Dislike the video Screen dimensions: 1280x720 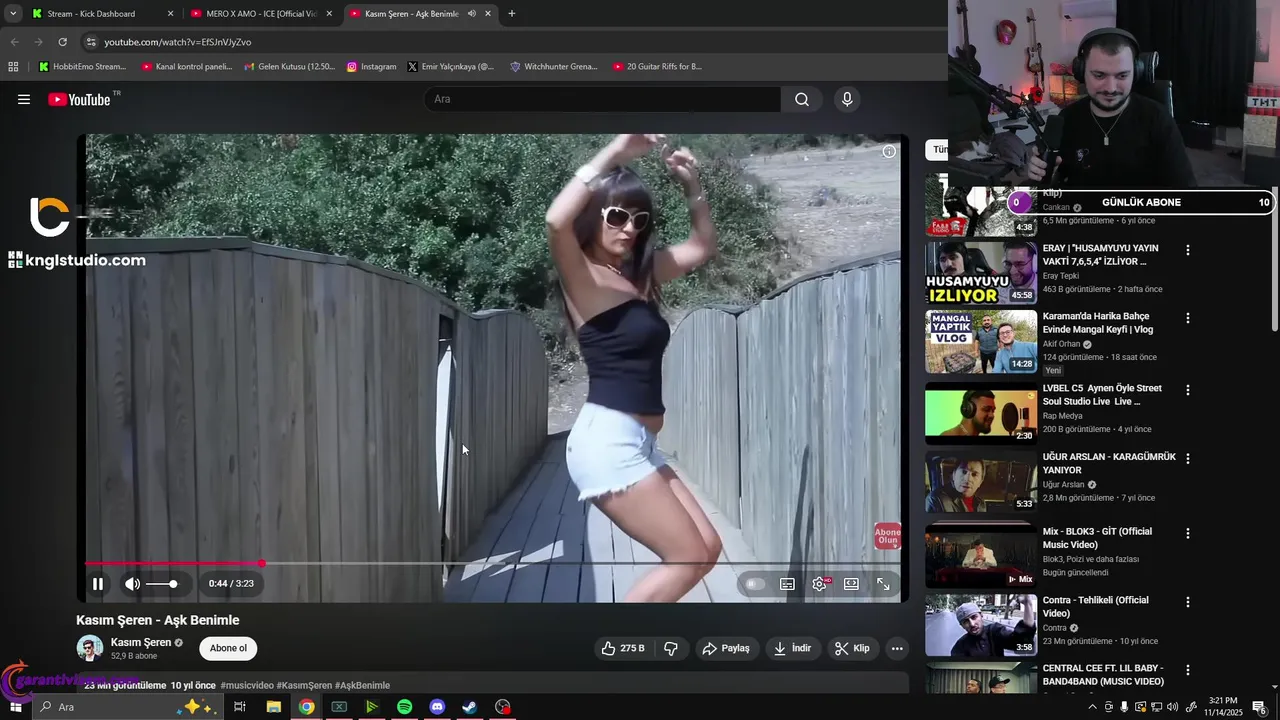[671, 648]
